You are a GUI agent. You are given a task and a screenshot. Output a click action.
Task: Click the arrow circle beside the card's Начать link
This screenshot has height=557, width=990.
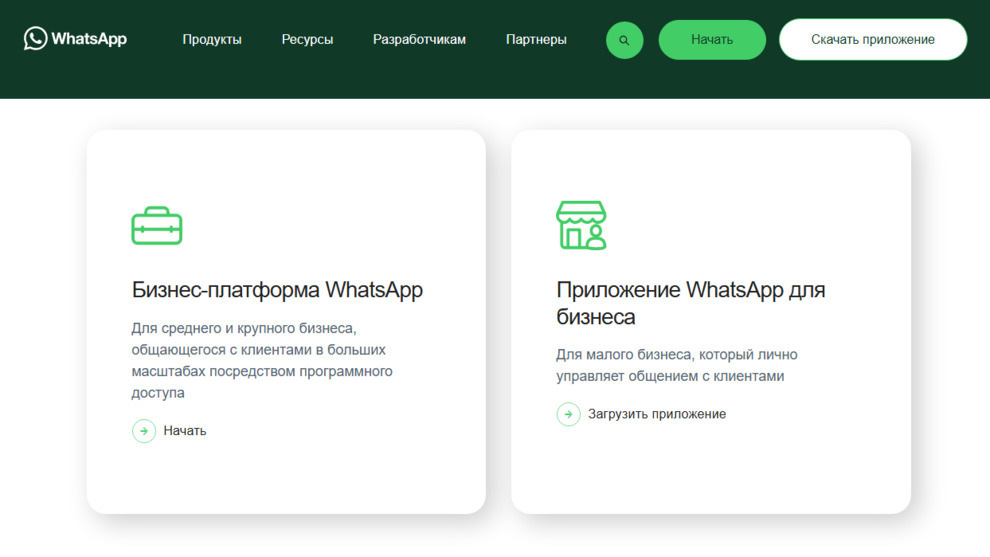(144, 431)
